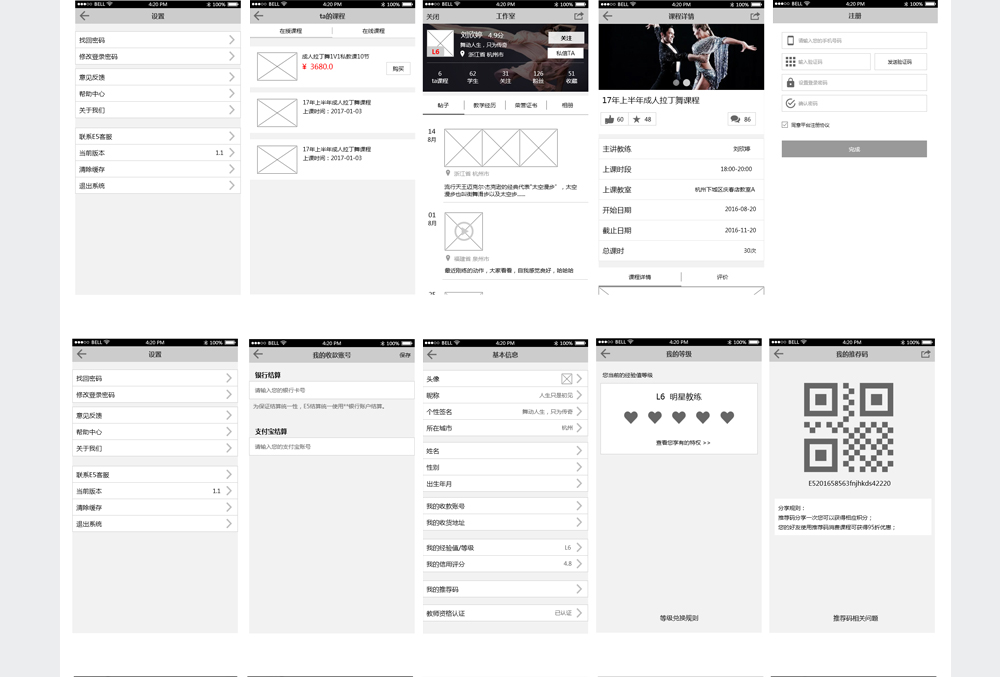1000x677 pixels.
Task: Tap 关闭 on the 工作室 header
Action: tap(432, 17)
